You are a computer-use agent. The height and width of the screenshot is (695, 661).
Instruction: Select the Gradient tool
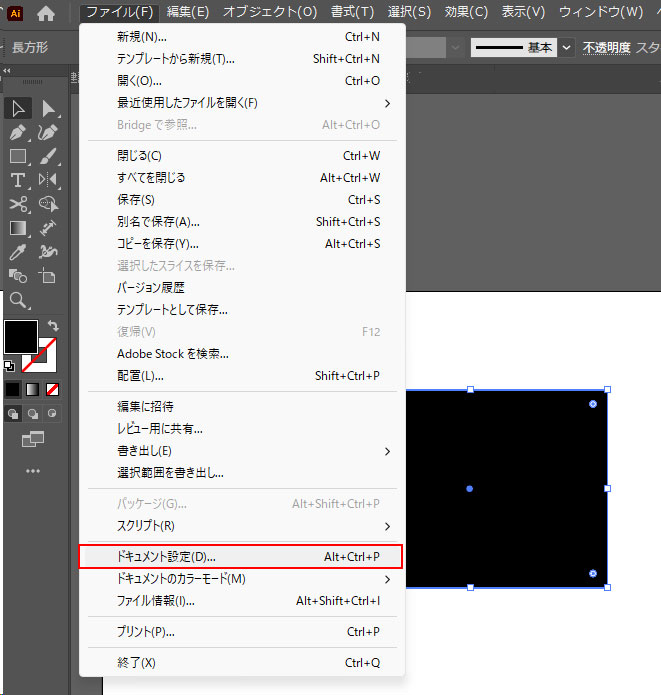[x=18, y=228]
